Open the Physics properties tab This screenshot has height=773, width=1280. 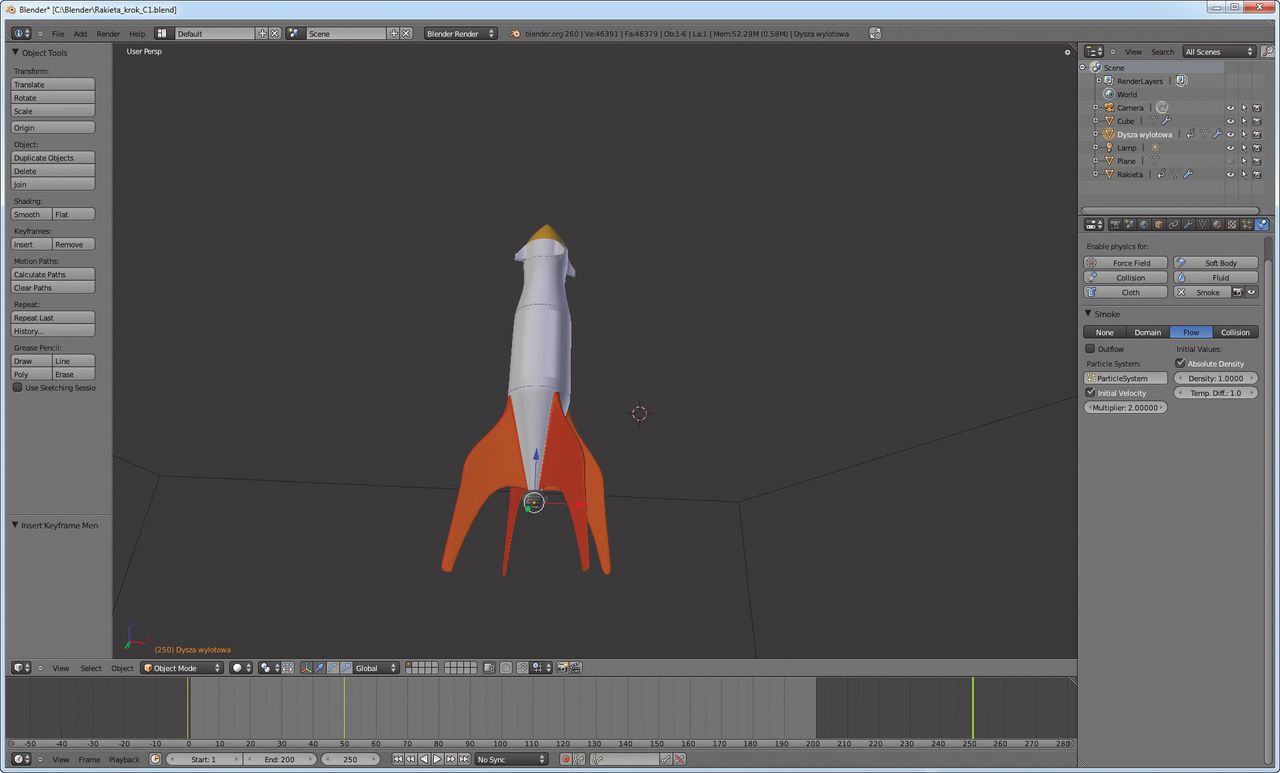[1262, 224]
